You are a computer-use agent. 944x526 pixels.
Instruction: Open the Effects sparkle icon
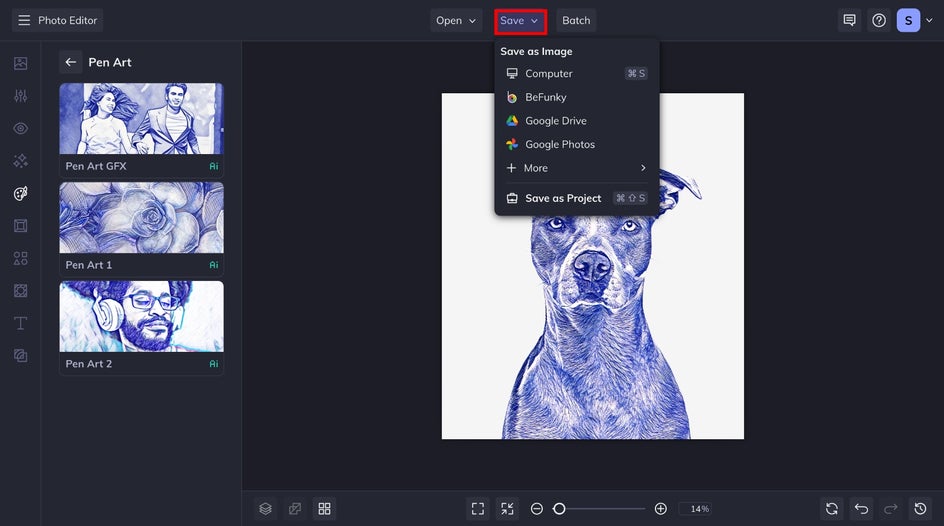pos(20,161)
